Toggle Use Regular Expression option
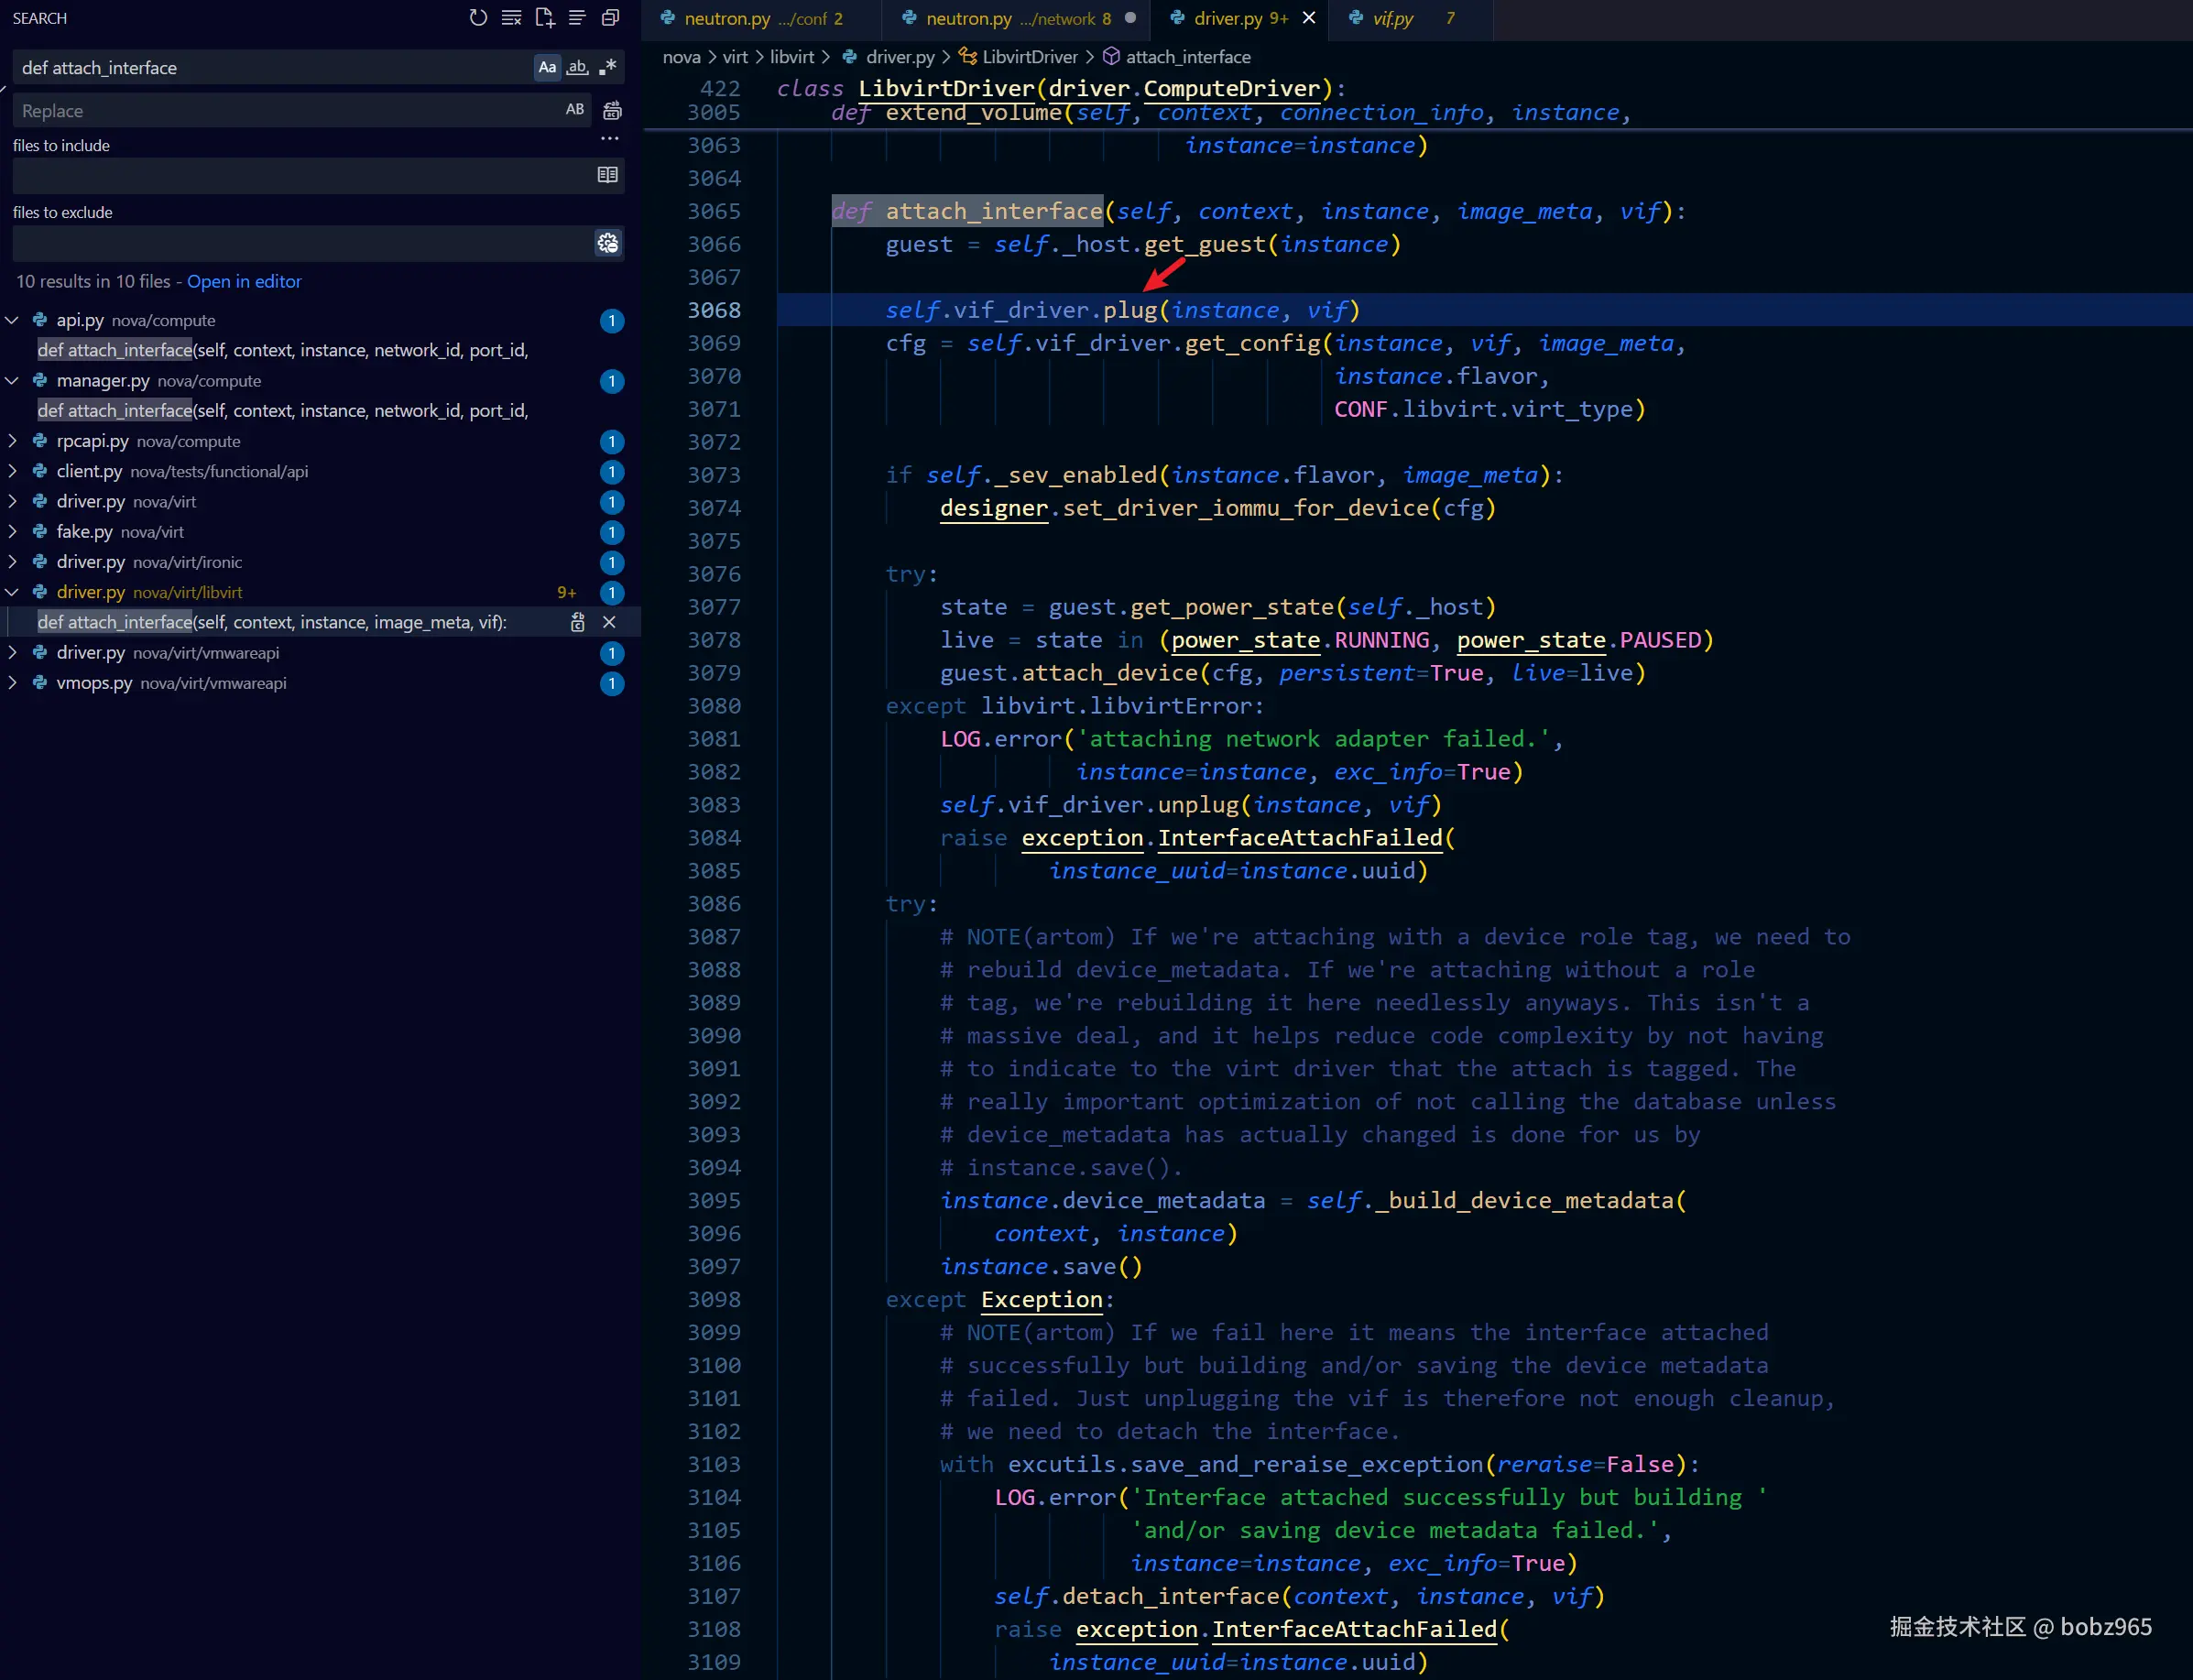This screenshot has height=1680, width=2193. click(607, 67)
